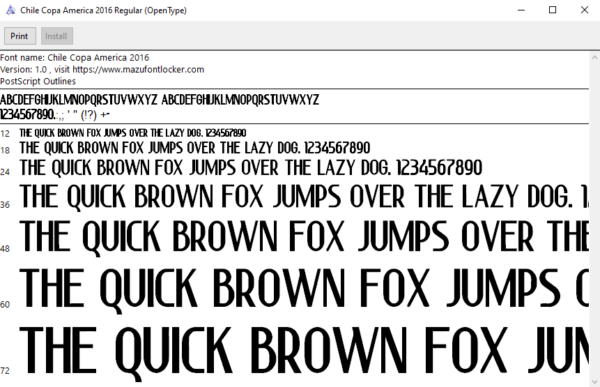
Task: Click the size 24 label
Action: coord(5,172)
